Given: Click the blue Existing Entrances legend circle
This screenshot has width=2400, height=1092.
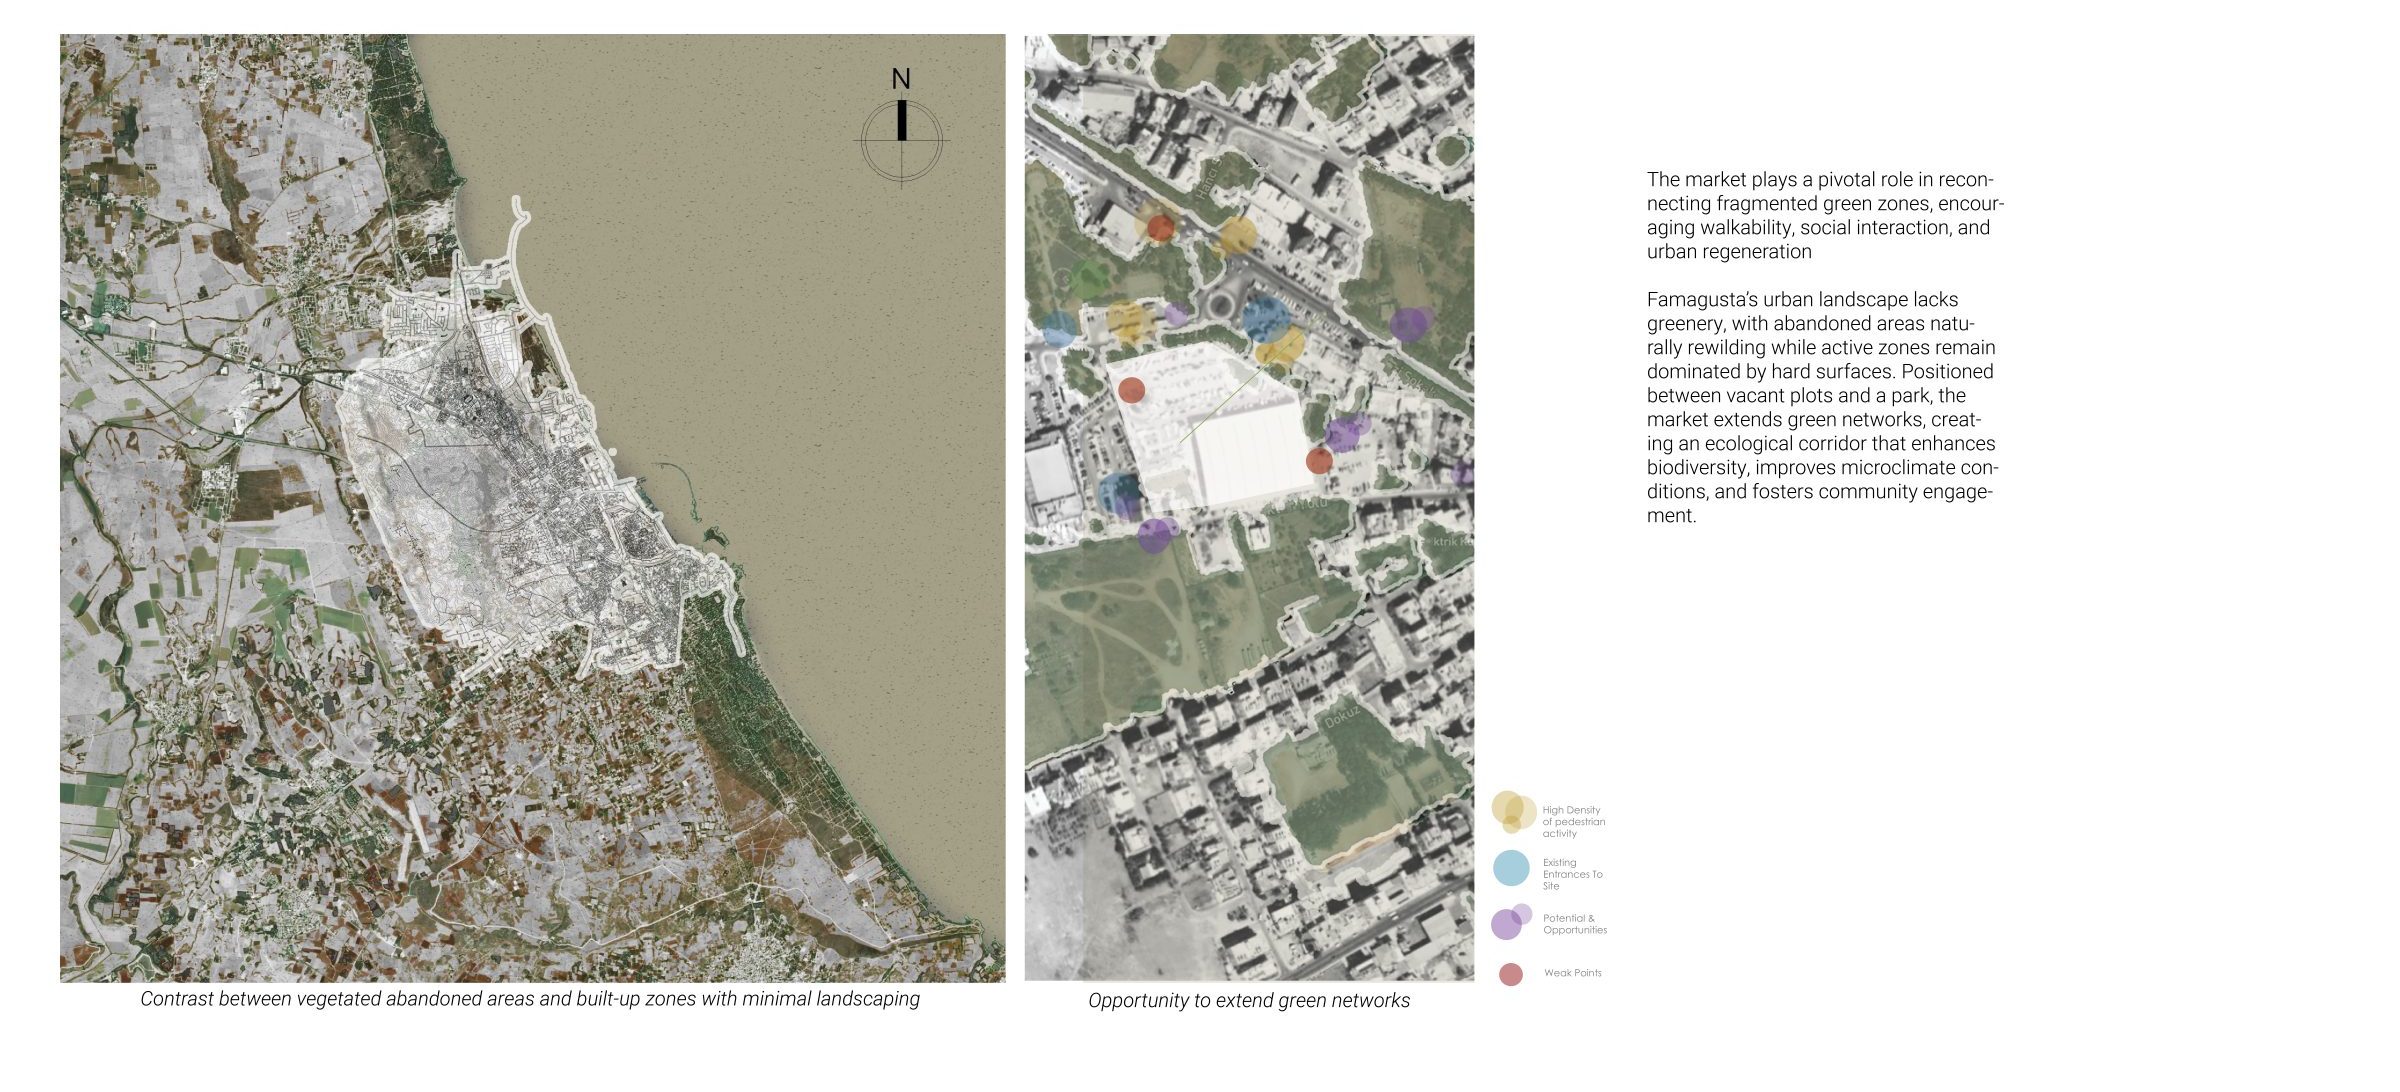Looking at the screenshot, I should [1511, 868].
